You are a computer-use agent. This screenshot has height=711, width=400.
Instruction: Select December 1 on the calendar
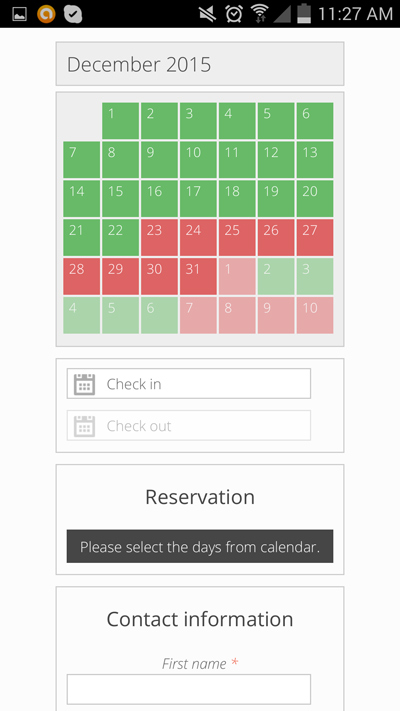tap(120, 121)
